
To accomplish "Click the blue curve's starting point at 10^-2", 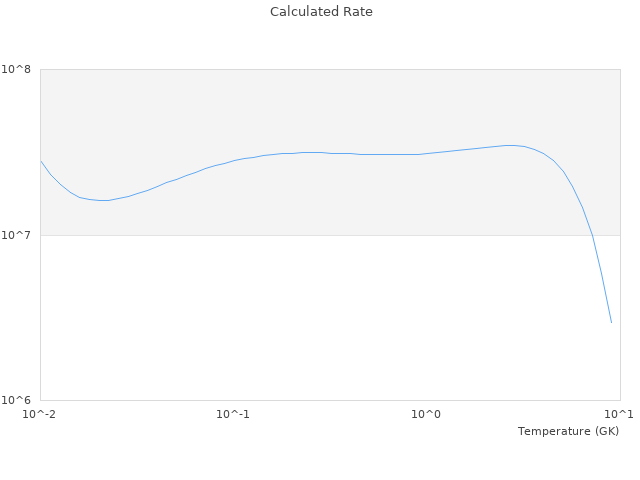I will tap(41, 161).
